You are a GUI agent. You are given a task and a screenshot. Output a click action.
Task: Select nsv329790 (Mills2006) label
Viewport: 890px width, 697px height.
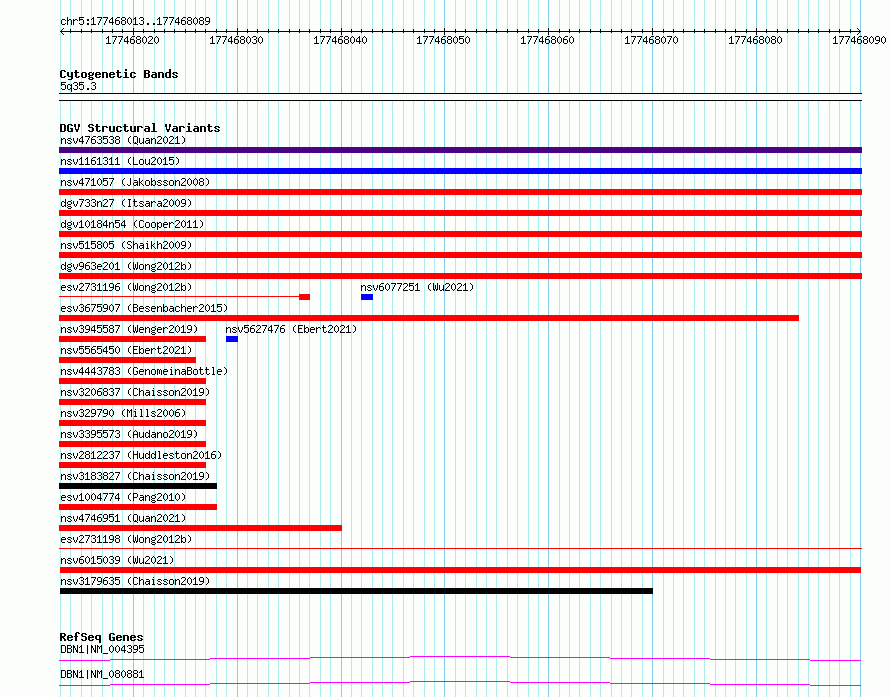click(123, 413)
